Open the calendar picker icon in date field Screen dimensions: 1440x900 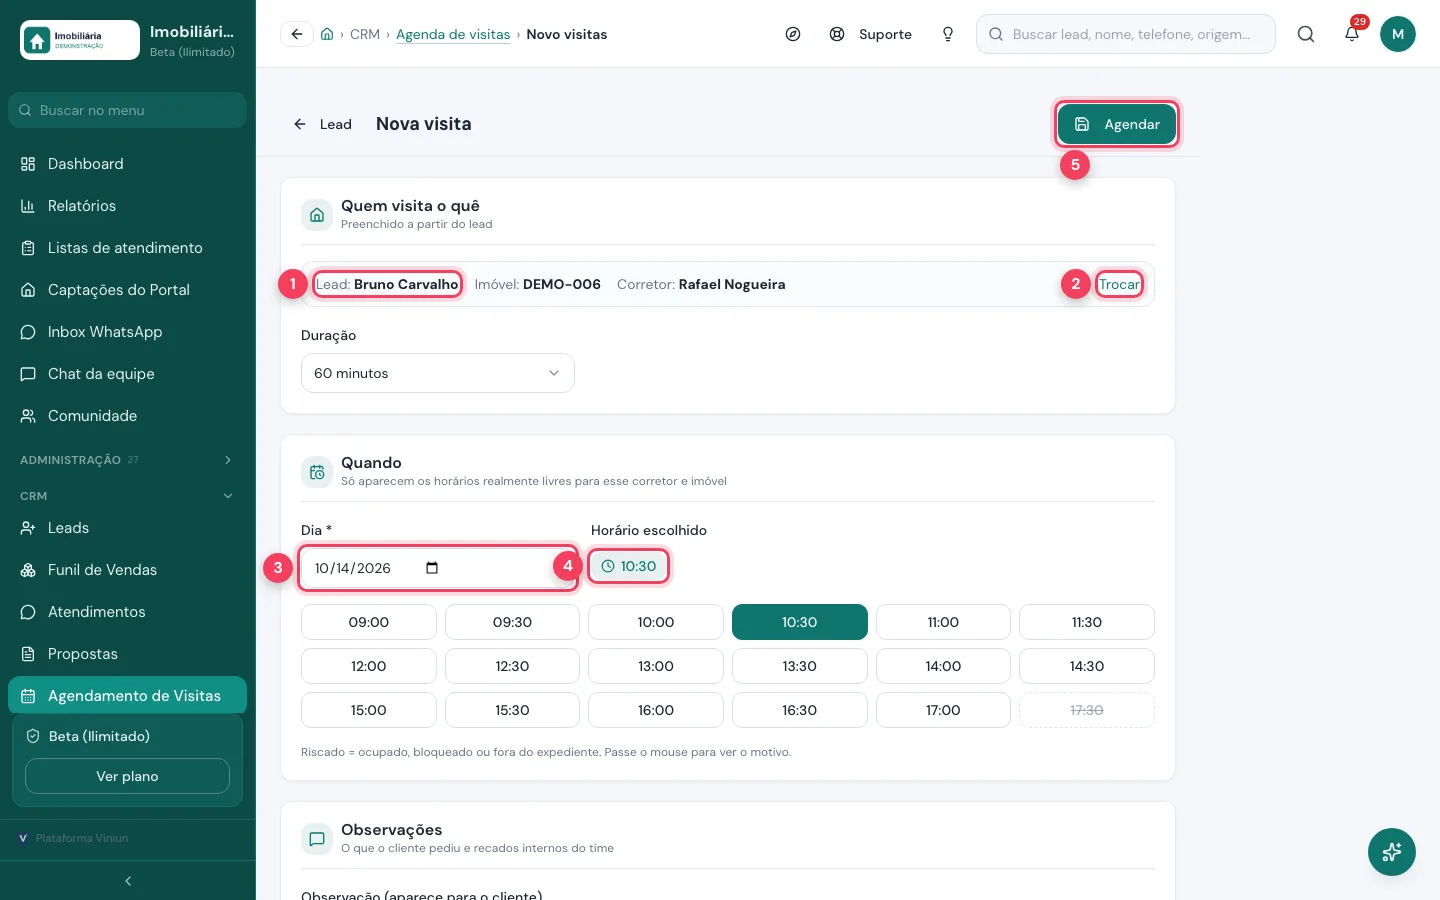click(x=432, y=568)
